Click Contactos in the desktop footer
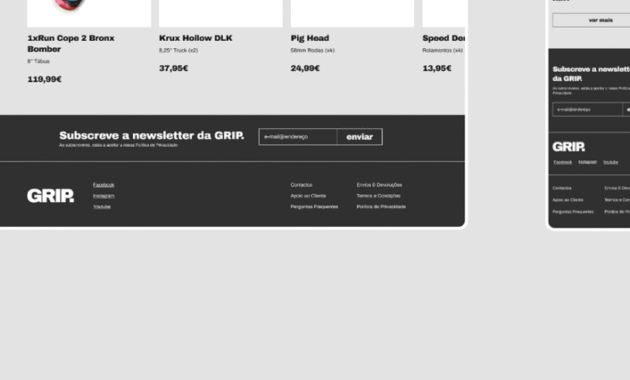630x380 pixels. [x=301, y=185]
